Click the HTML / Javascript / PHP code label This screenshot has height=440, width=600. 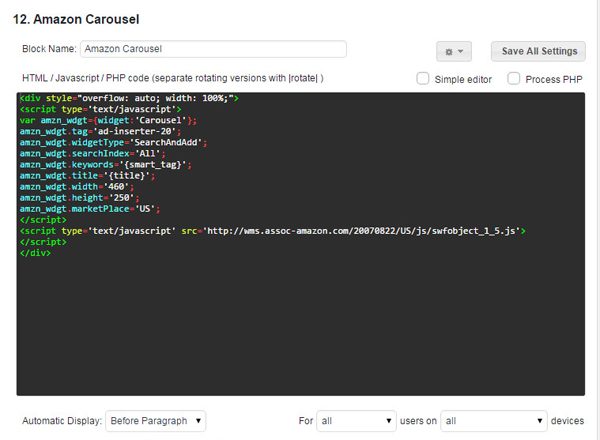point(173,78)
